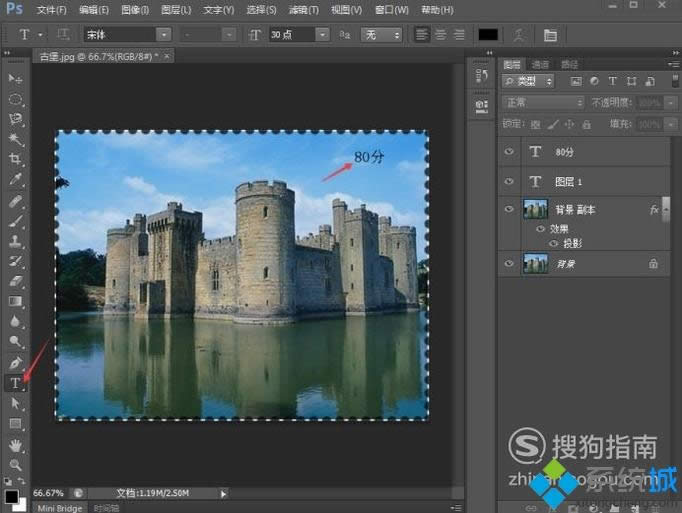This screenshot has width=682, height=513.
Task: Filter layers by type layers
Action: pyautogui.click(x=612, y=81)
